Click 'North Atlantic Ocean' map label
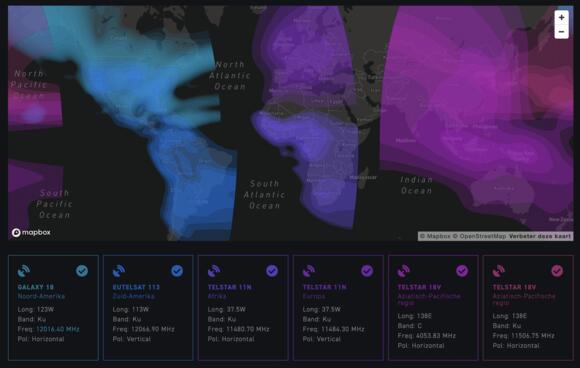 coord(230,75)
